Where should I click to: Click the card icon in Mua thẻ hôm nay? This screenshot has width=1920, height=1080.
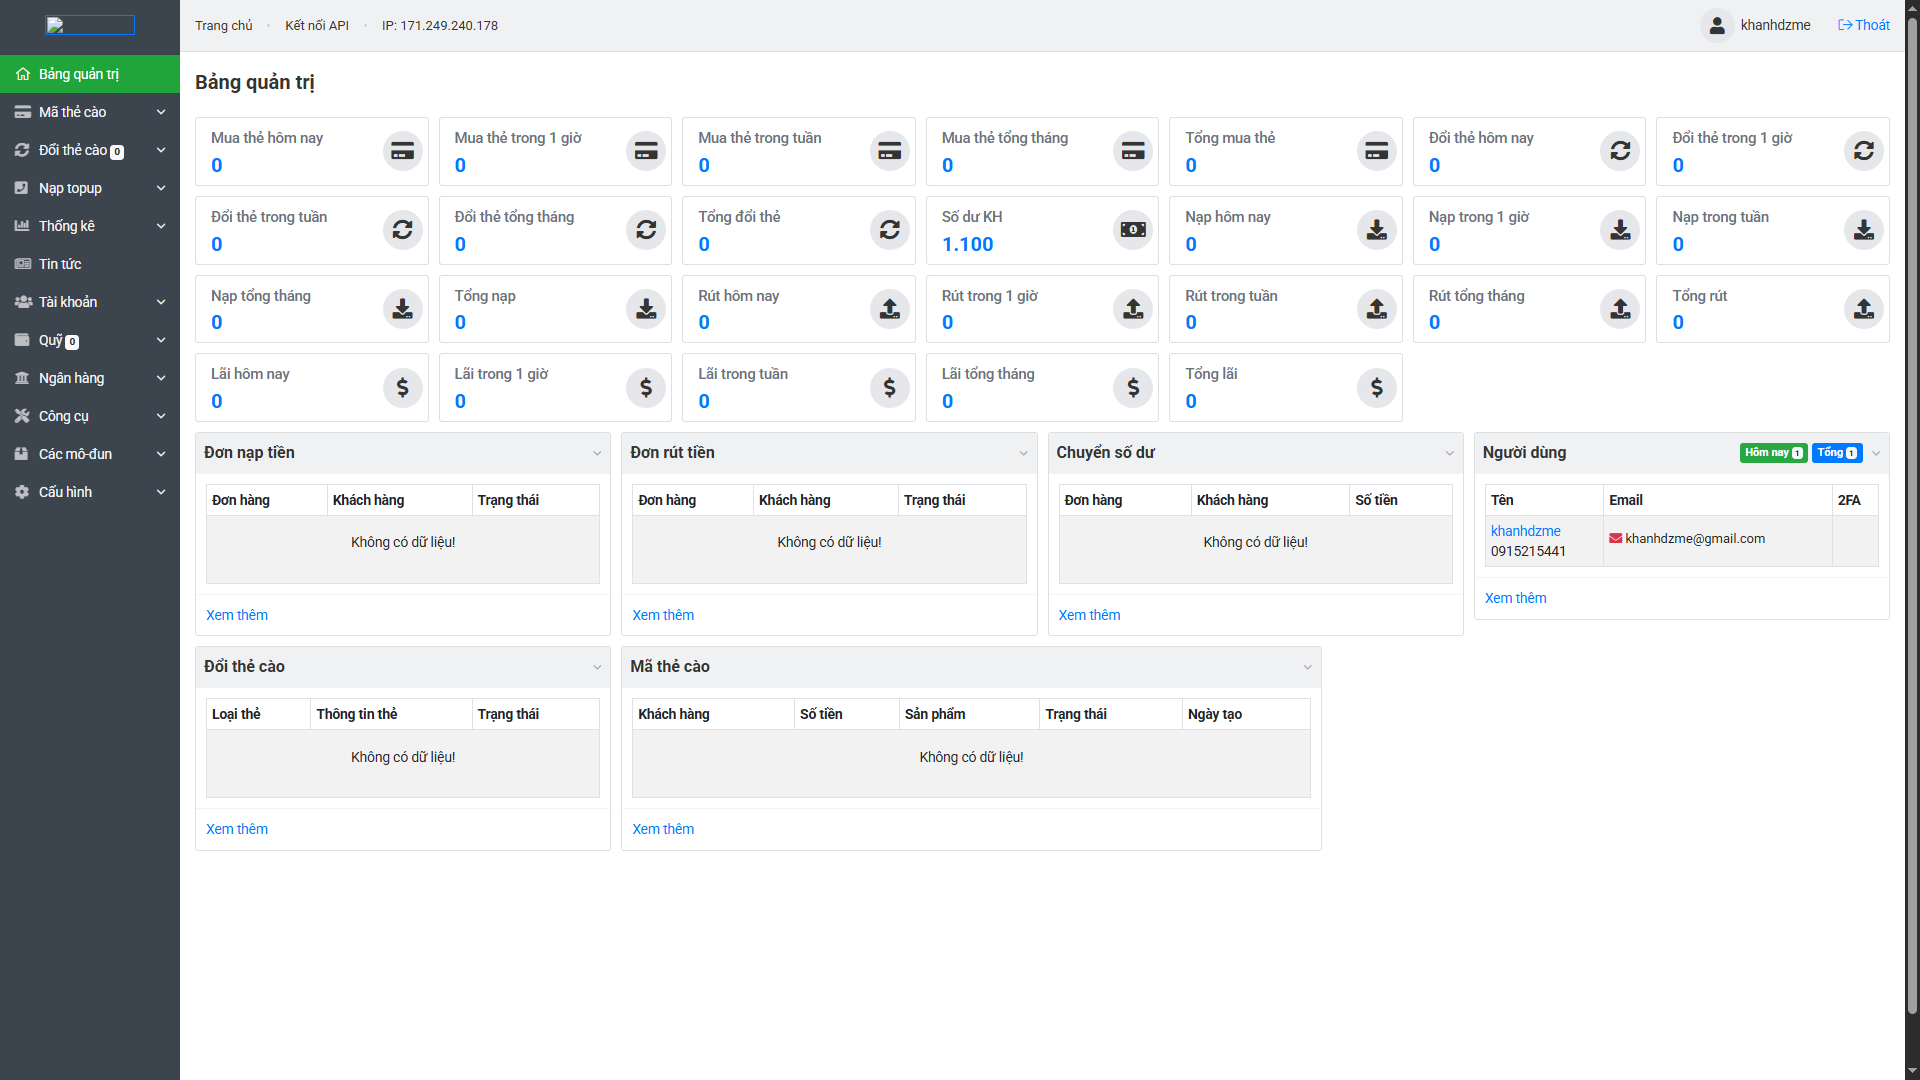pyautogui.click(x=402, y=151)
